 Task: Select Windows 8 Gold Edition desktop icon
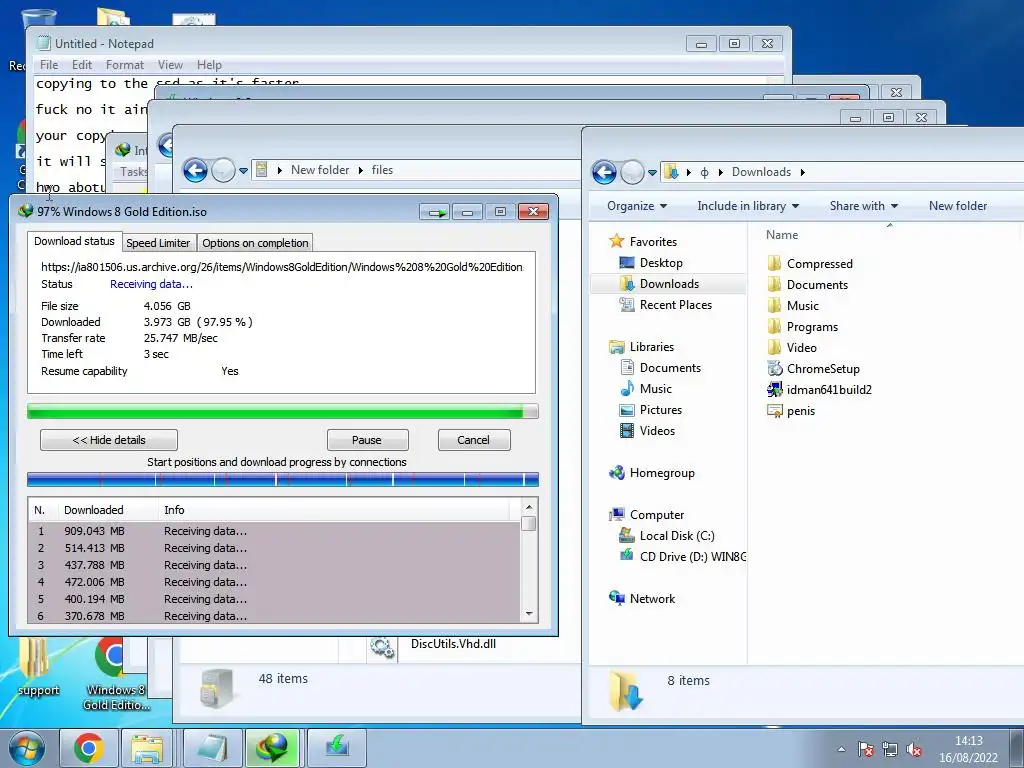tap(116, 674)
